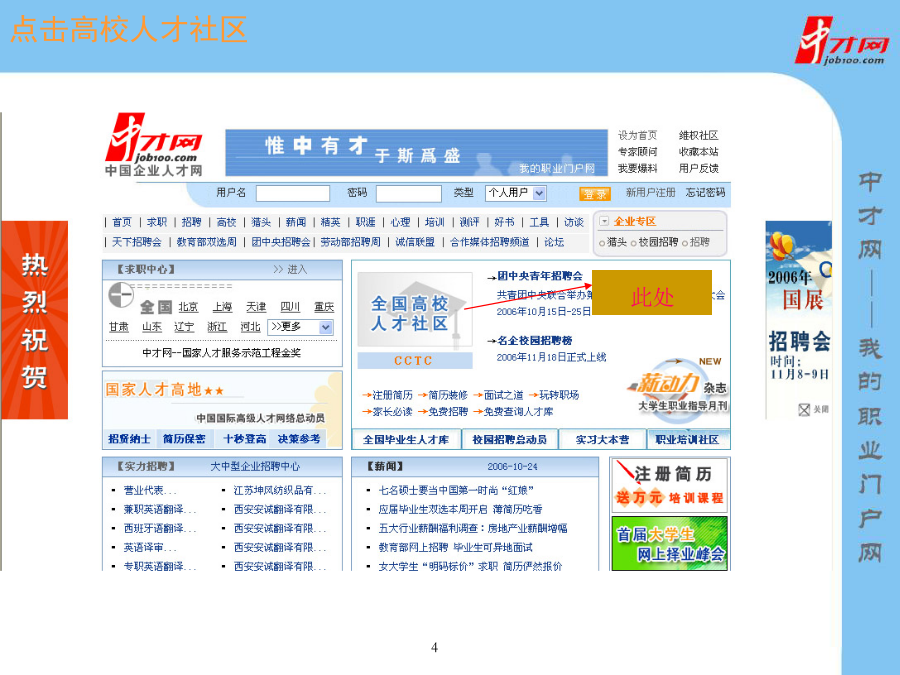The width and height of the screenshot is (900, 675).
Task: Open 诚信联盟 navigation link
Action: pyautogui.click(x=415, y=242)
